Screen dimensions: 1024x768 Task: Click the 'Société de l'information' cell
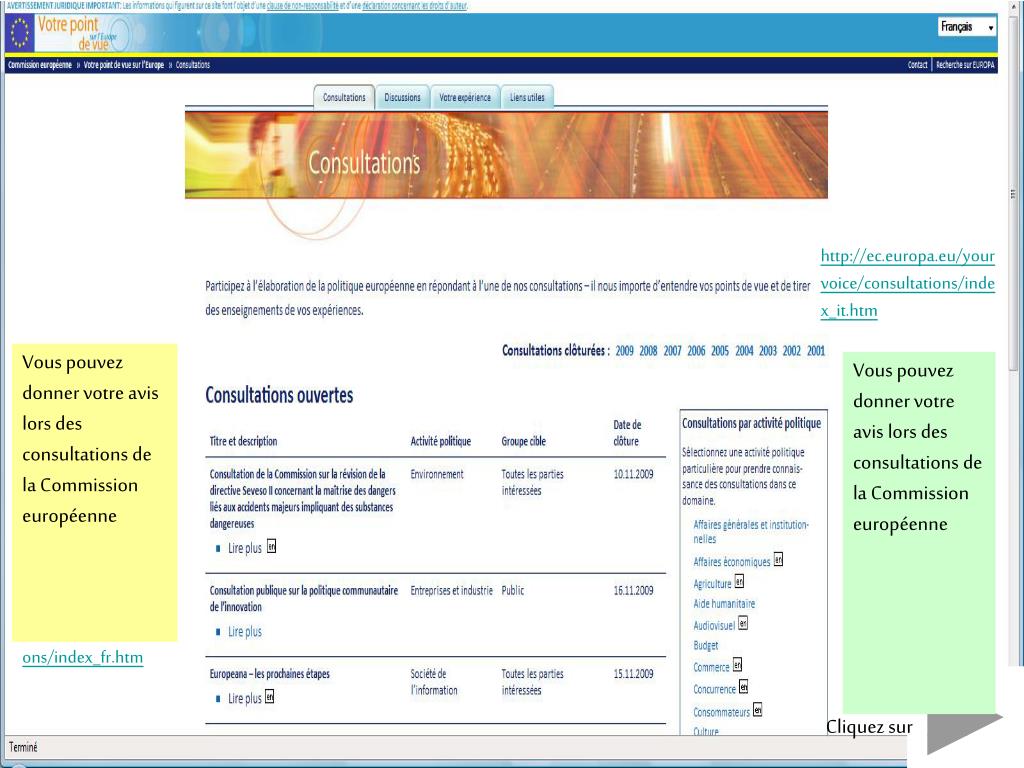pos(434,682)
